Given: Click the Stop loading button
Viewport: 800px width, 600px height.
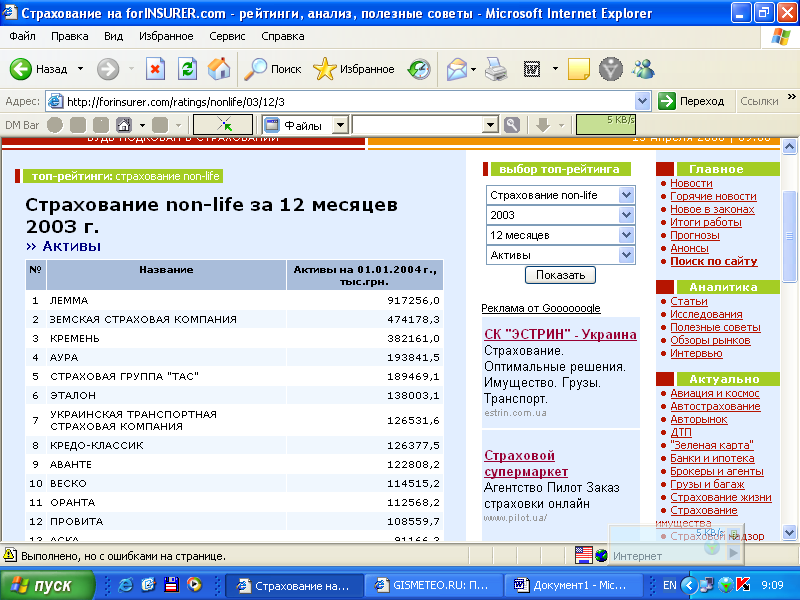Looking at the screenshot, I should (x=155, y=69).
